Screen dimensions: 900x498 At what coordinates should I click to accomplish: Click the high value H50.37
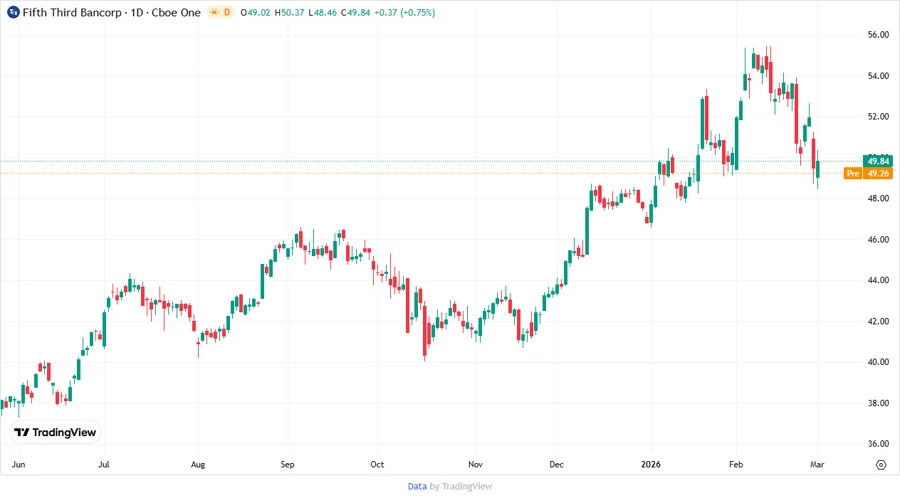(x=289, y=13)
